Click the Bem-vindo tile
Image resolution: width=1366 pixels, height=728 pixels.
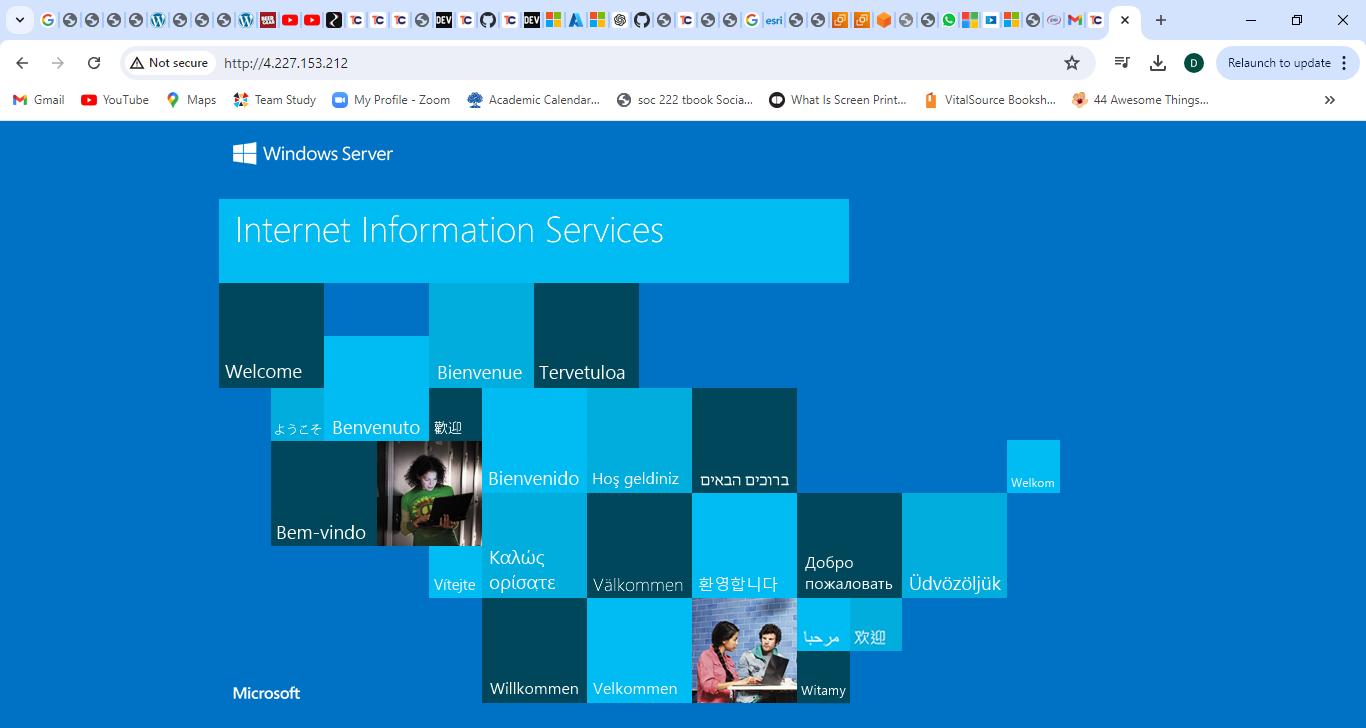click(x=324, y=493)
